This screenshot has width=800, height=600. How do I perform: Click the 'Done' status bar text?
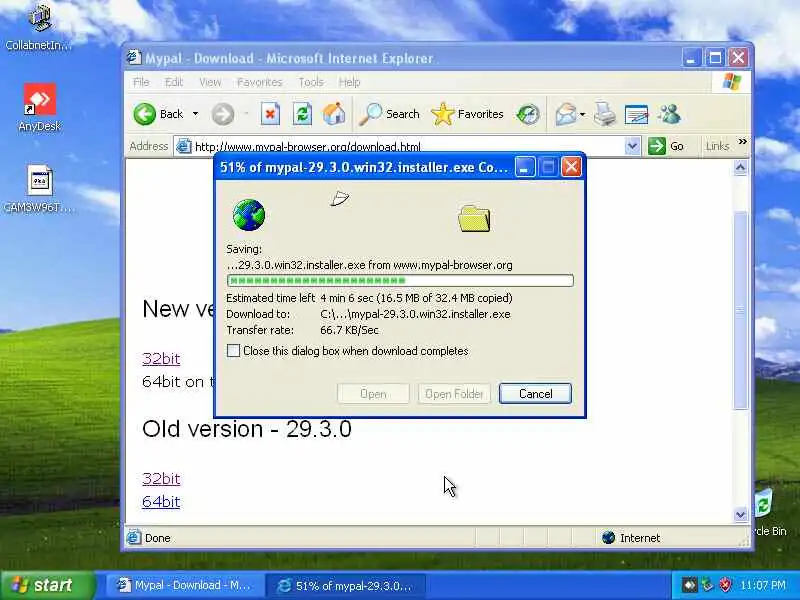coord(158,538)
